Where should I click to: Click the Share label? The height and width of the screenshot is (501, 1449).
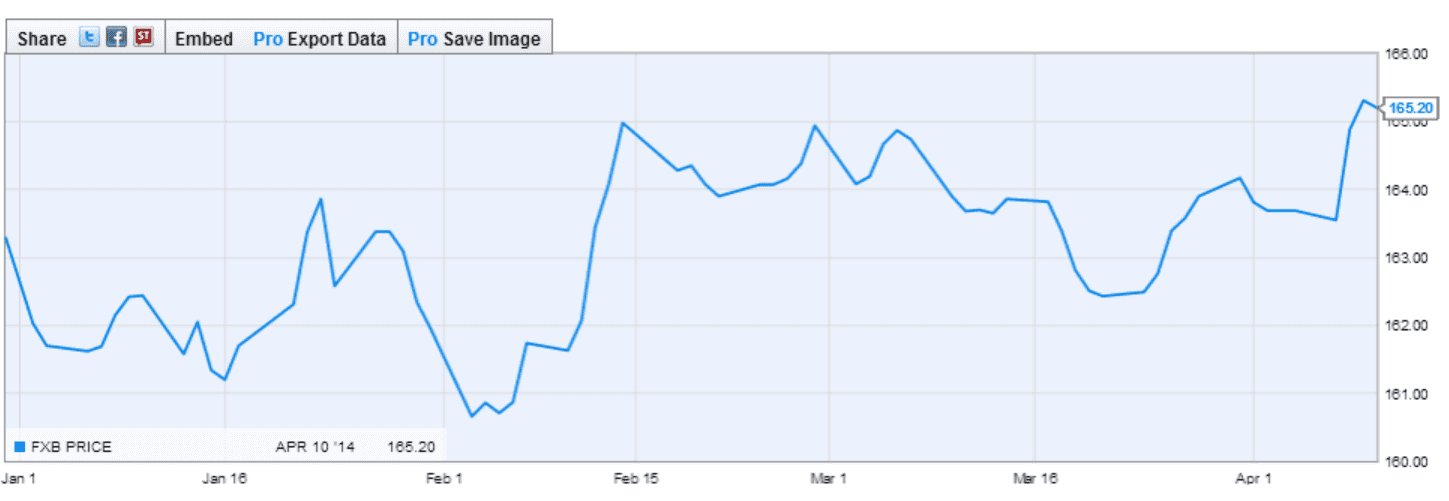[x=42, y=39]
